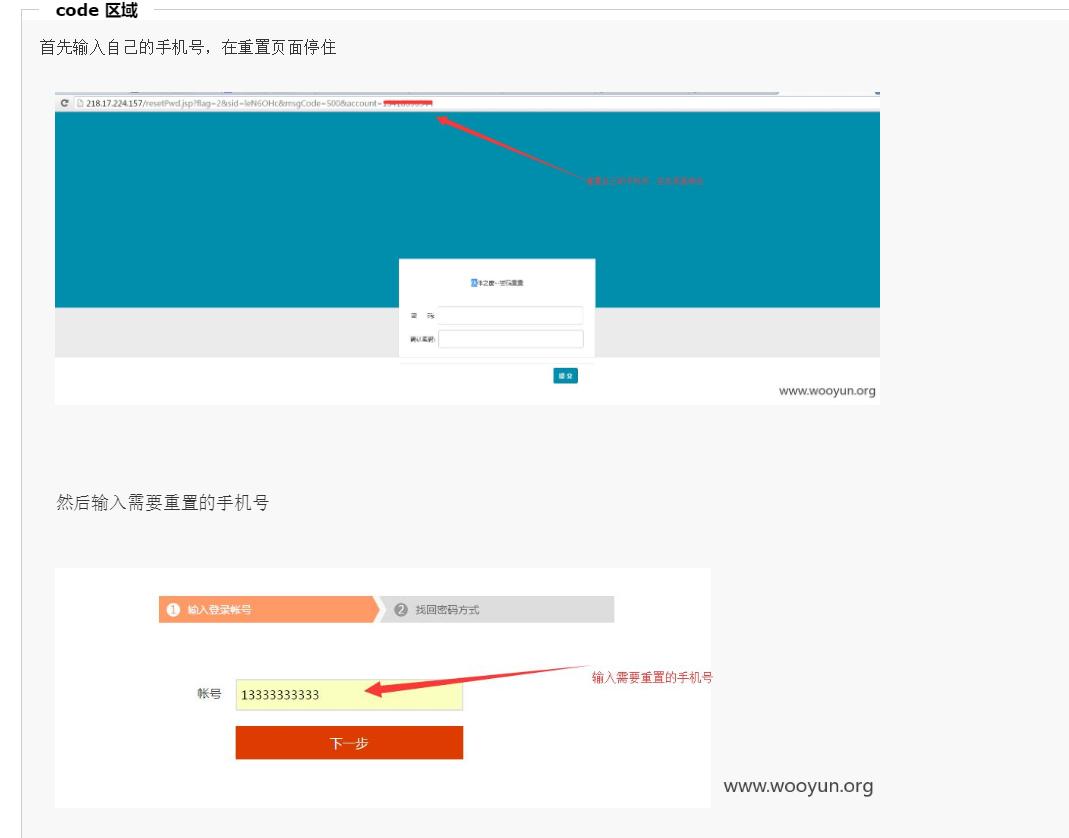Click the browser reload "C" icon
Screen dimensions: 1069x838
tap(66, 101)
